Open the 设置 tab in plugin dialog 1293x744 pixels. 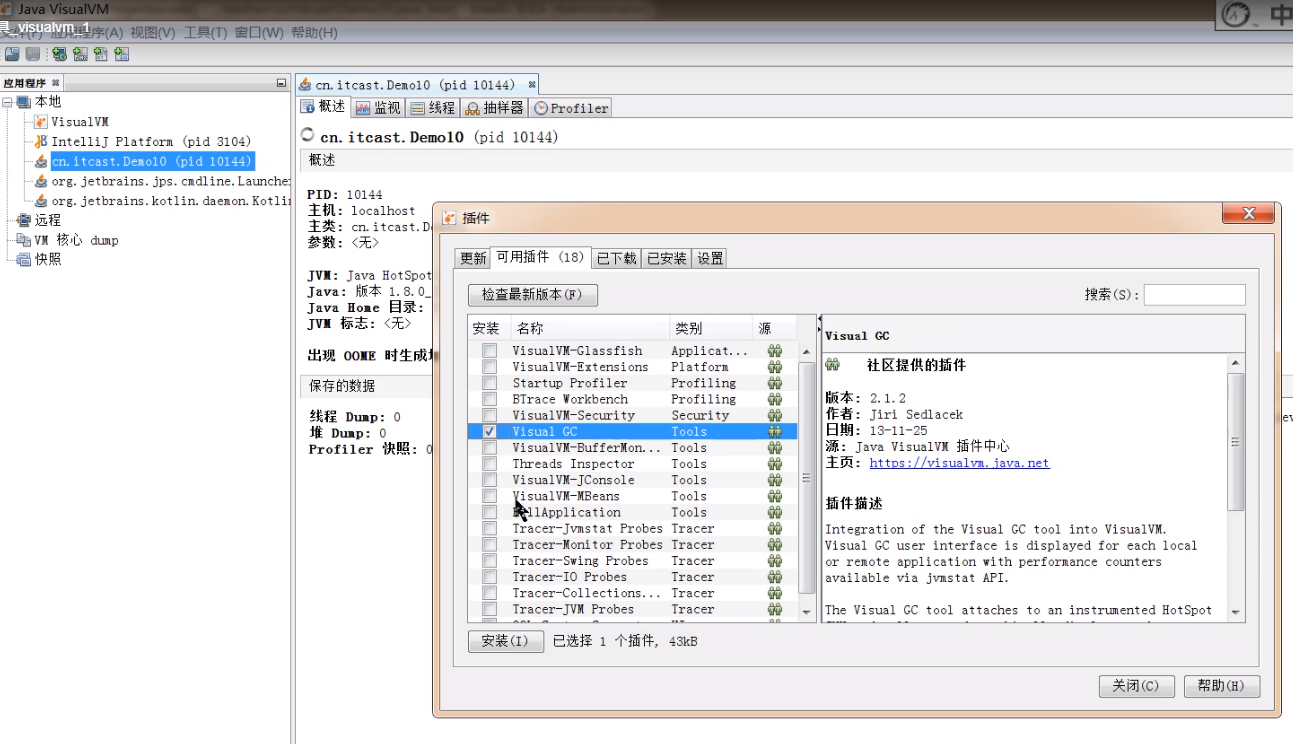pos(710,258)
